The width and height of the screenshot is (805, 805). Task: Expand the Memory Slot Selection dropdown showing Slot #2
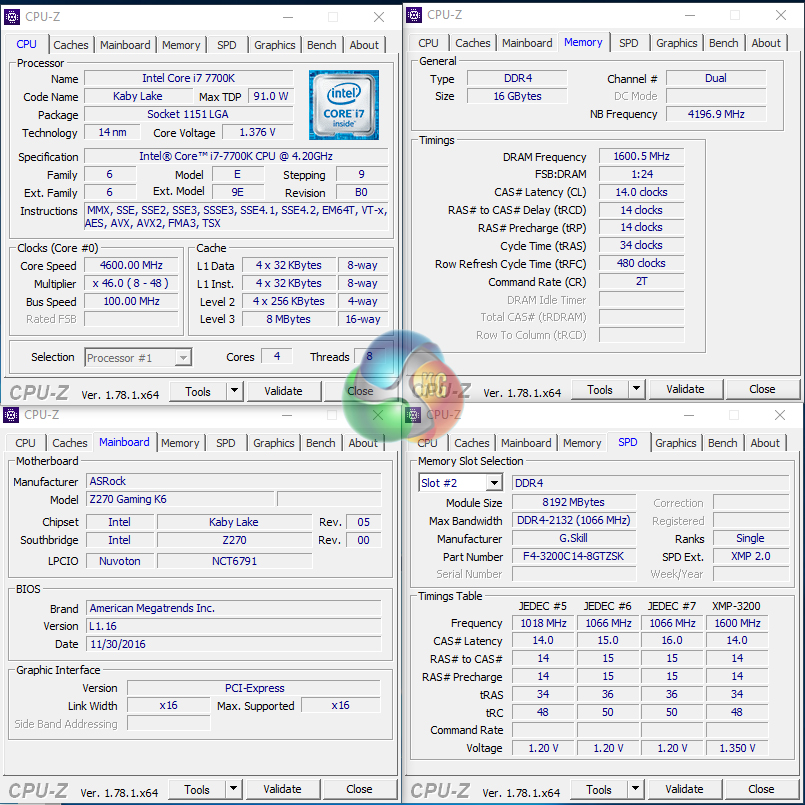click(493, 483)
